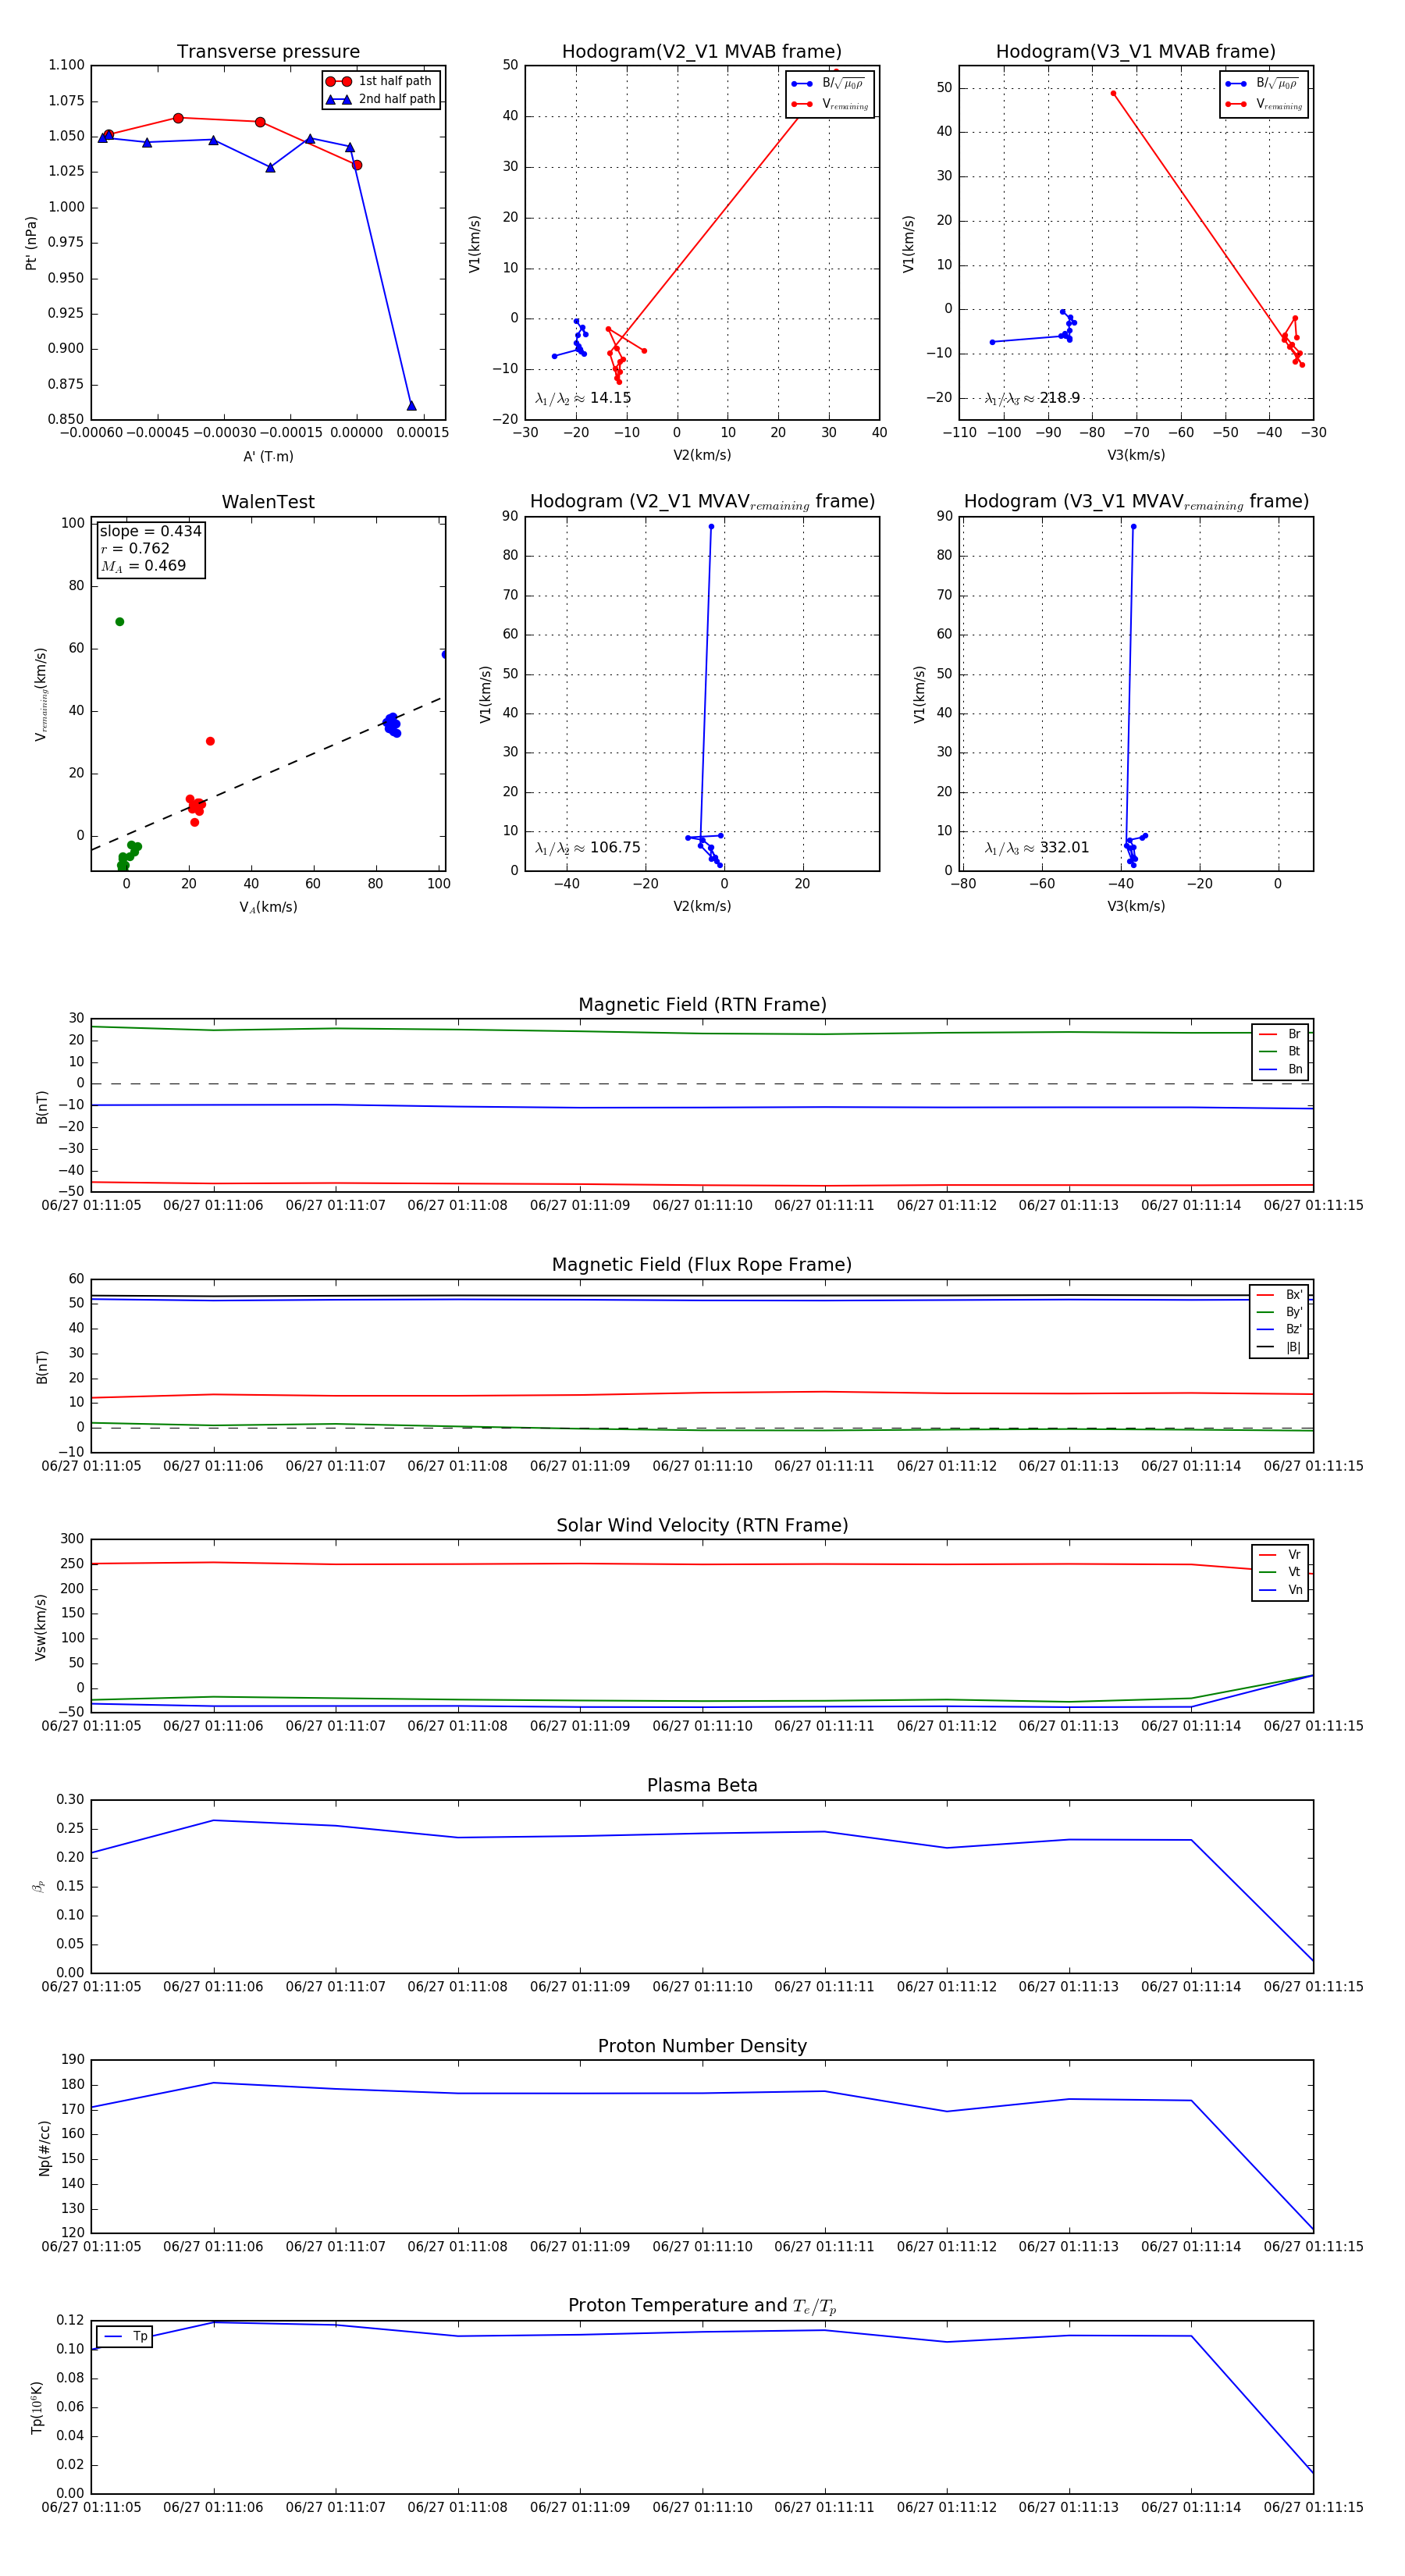Screen dimensions: 1405x2576
Task: Click the 'Solar Wind Velocity (RTN Frame)' title
Action: pyautogui.click(x=702, y=1525)
